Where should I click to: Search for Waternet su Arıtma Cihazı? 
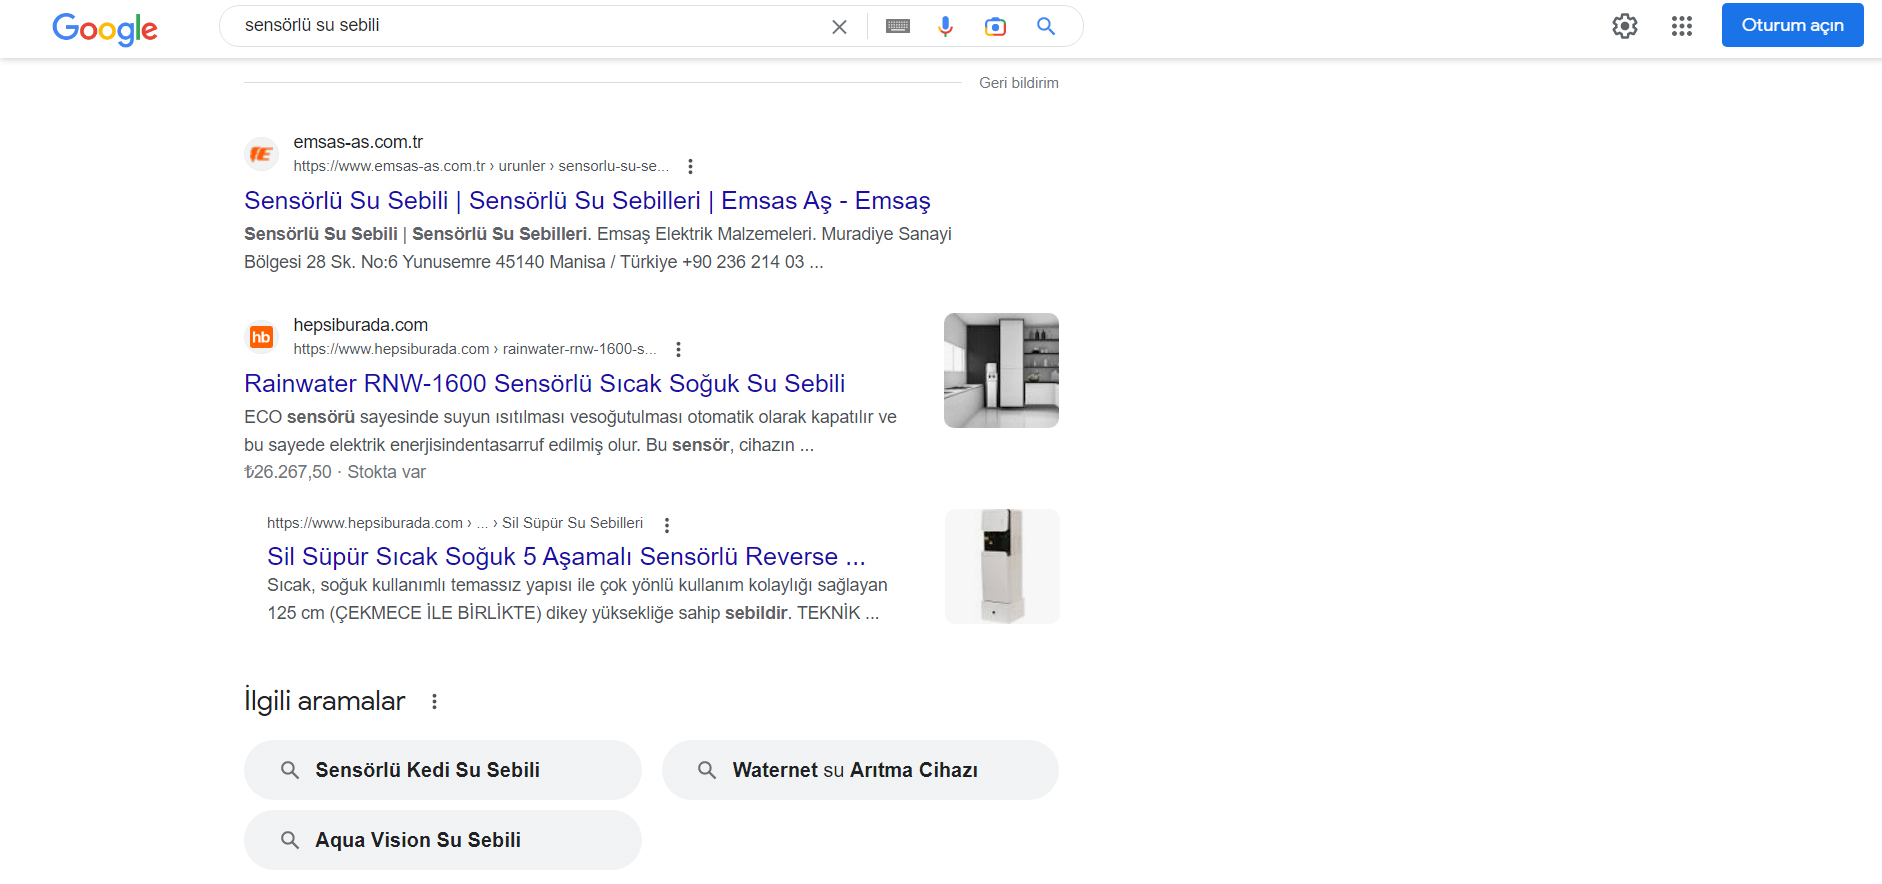[x=860, y=770]
